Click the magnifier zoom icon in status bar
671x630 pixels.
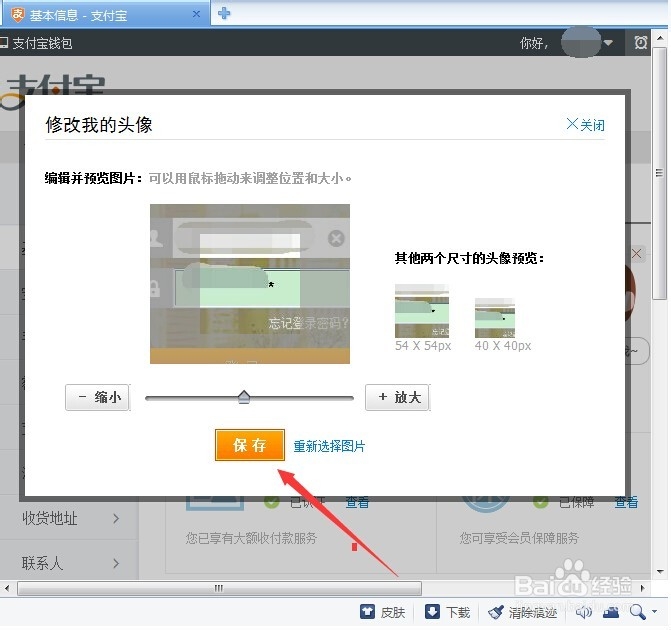pos(638,612)
